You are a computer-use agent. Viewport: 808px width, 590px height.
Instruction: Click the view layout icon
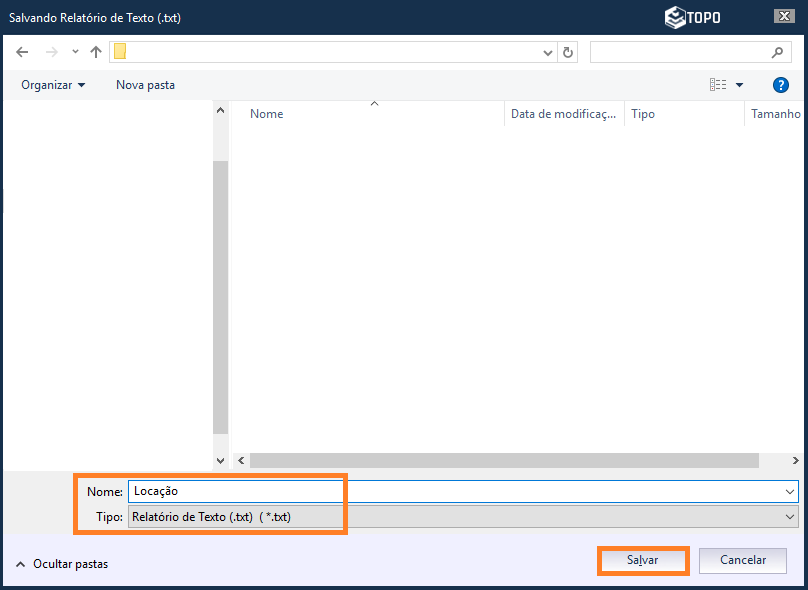click(718, 85)
